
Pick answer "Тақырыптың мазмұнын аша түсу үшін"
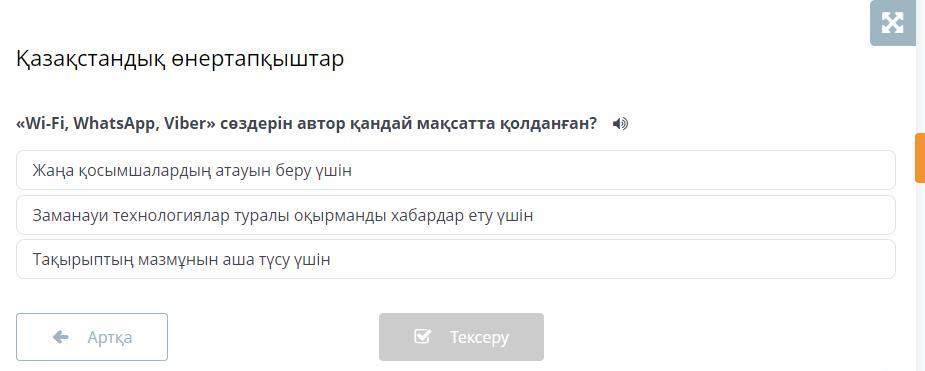[455, 259]
